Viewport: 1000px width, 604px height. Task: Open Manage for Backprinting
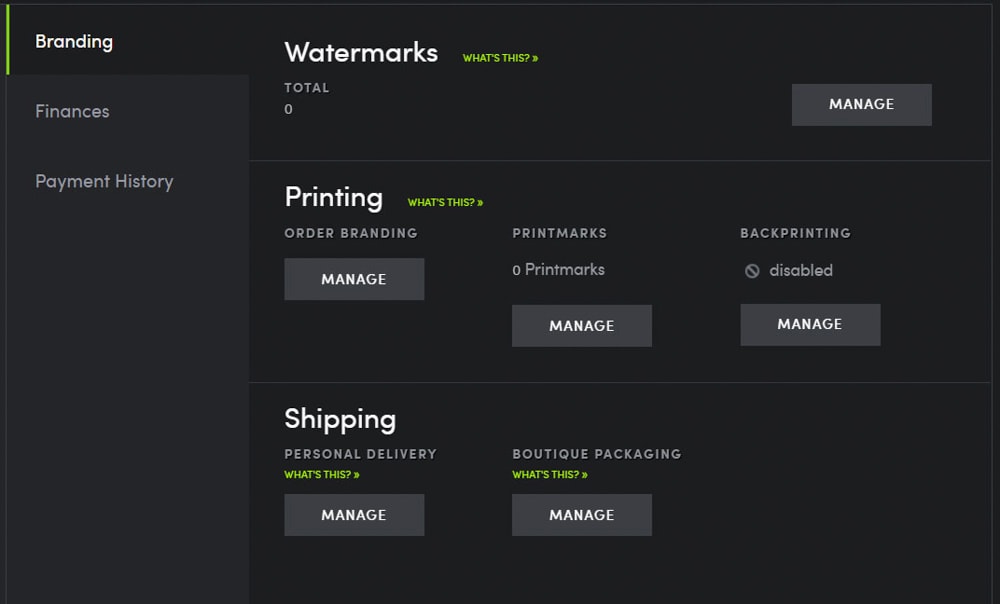[x=810, y=324]
